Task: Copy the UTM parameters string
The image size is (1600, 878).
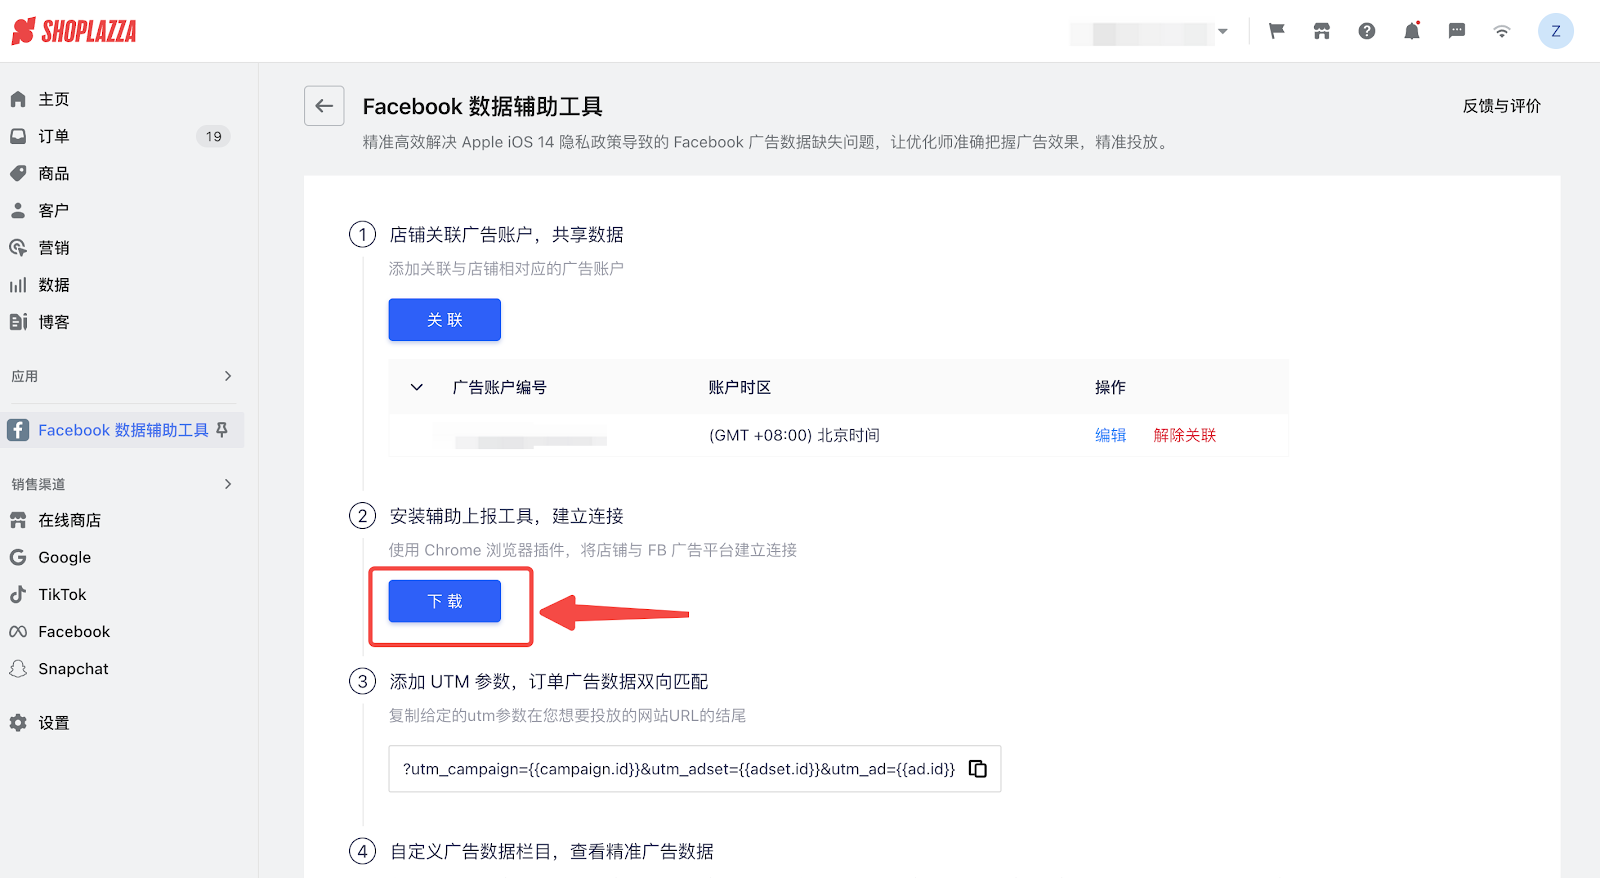Action: click(x=978, y=768)
